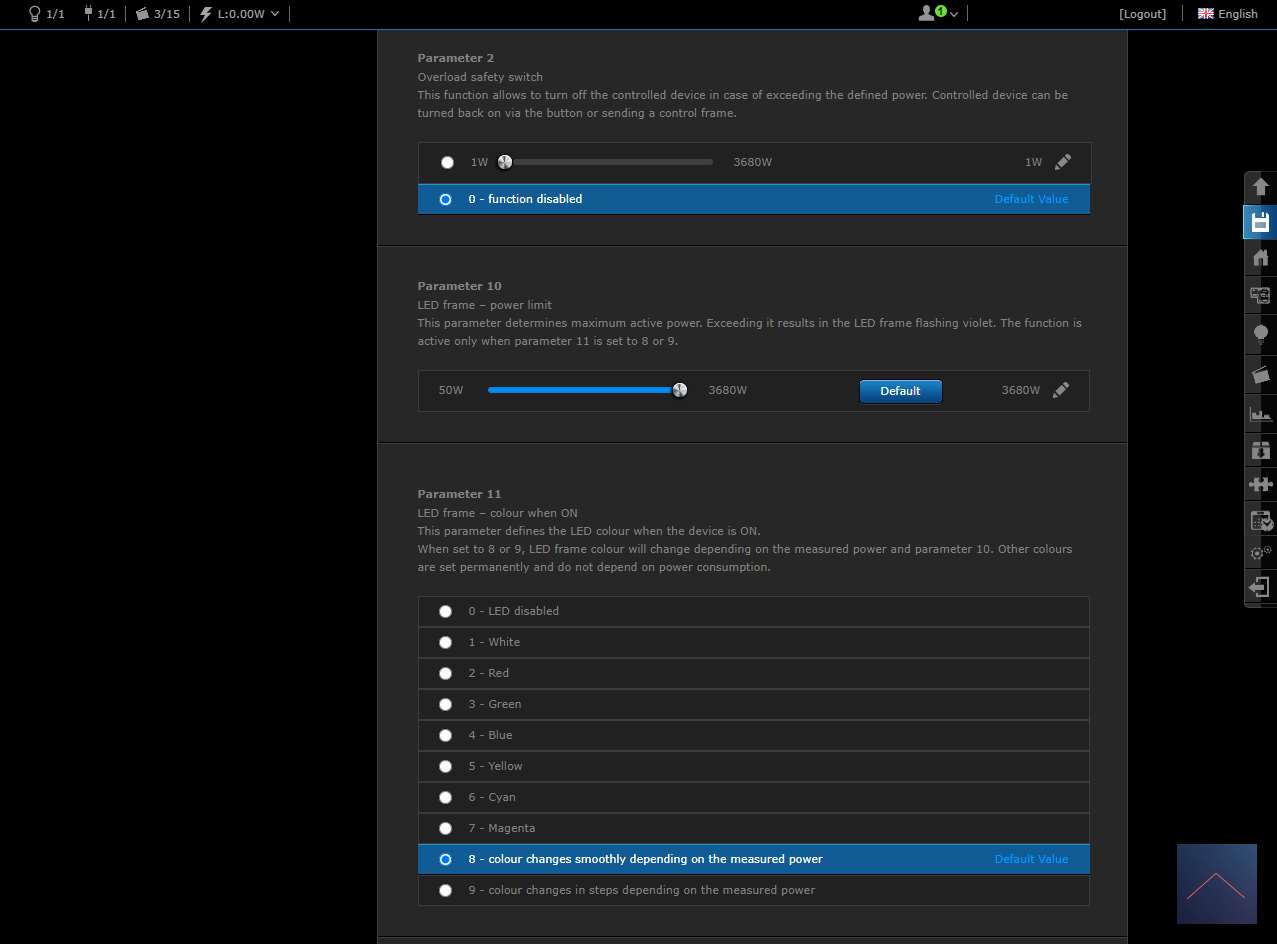Select the '2 - Red' LED colour option
The height and width of the screenshot is (944, 1277).
coord(446,673)
